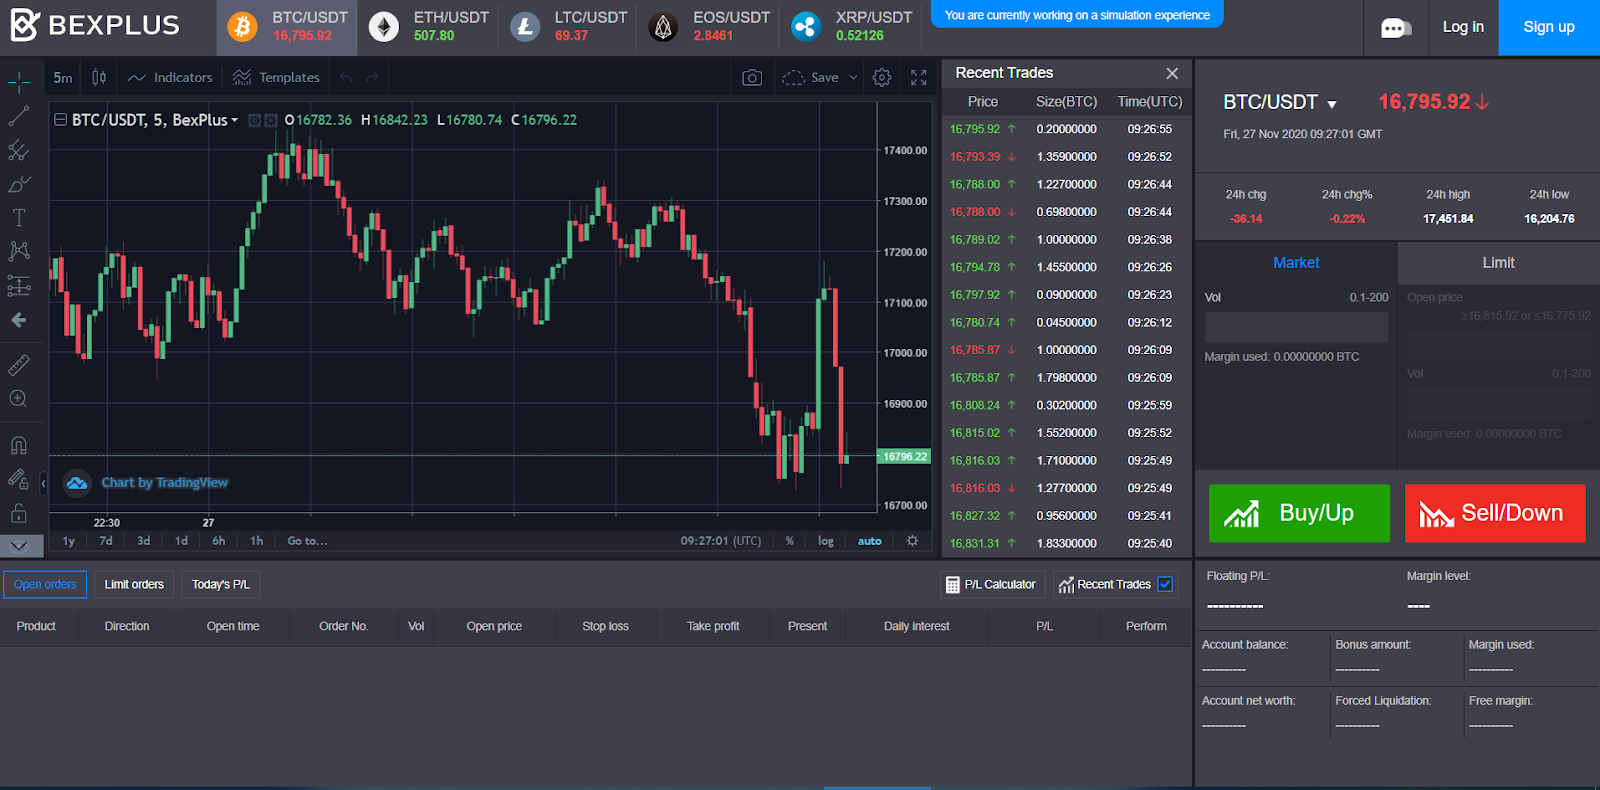Select the crosshair cursor tool

tap(19, 82)
